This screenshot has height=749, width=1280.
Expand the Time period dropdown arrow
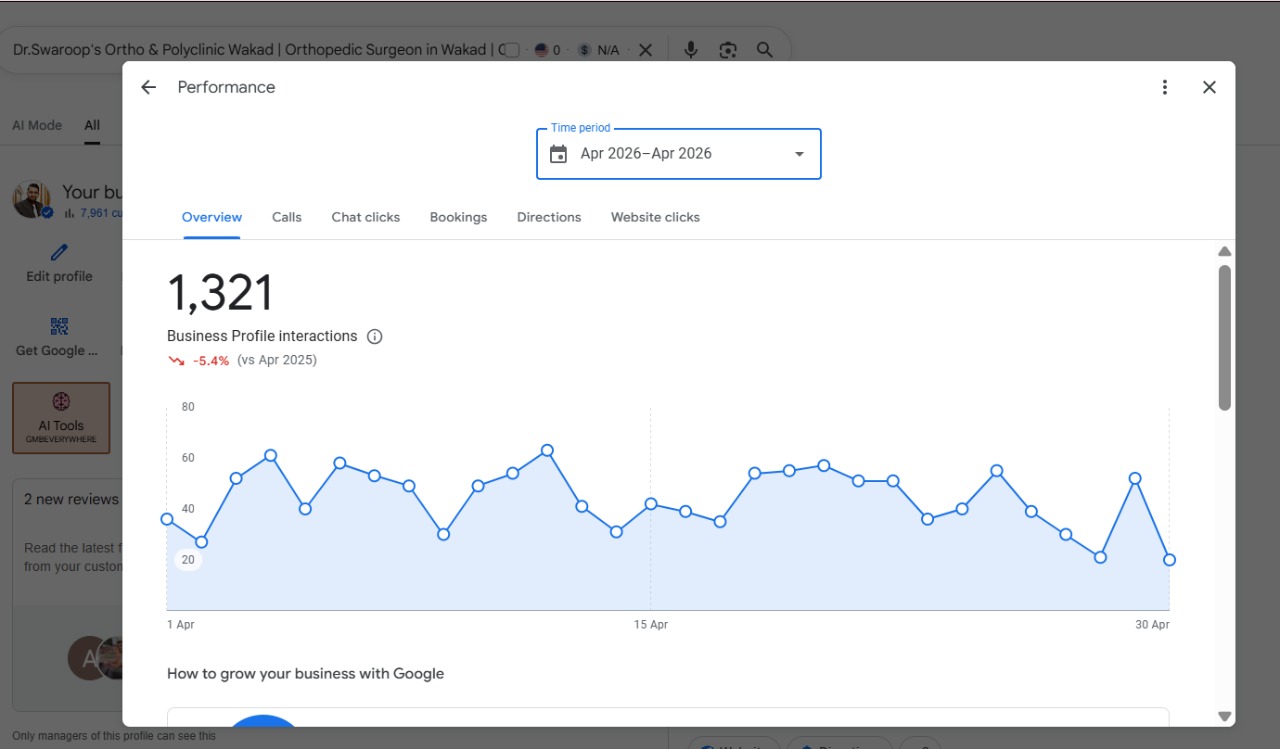coord(799,154)
